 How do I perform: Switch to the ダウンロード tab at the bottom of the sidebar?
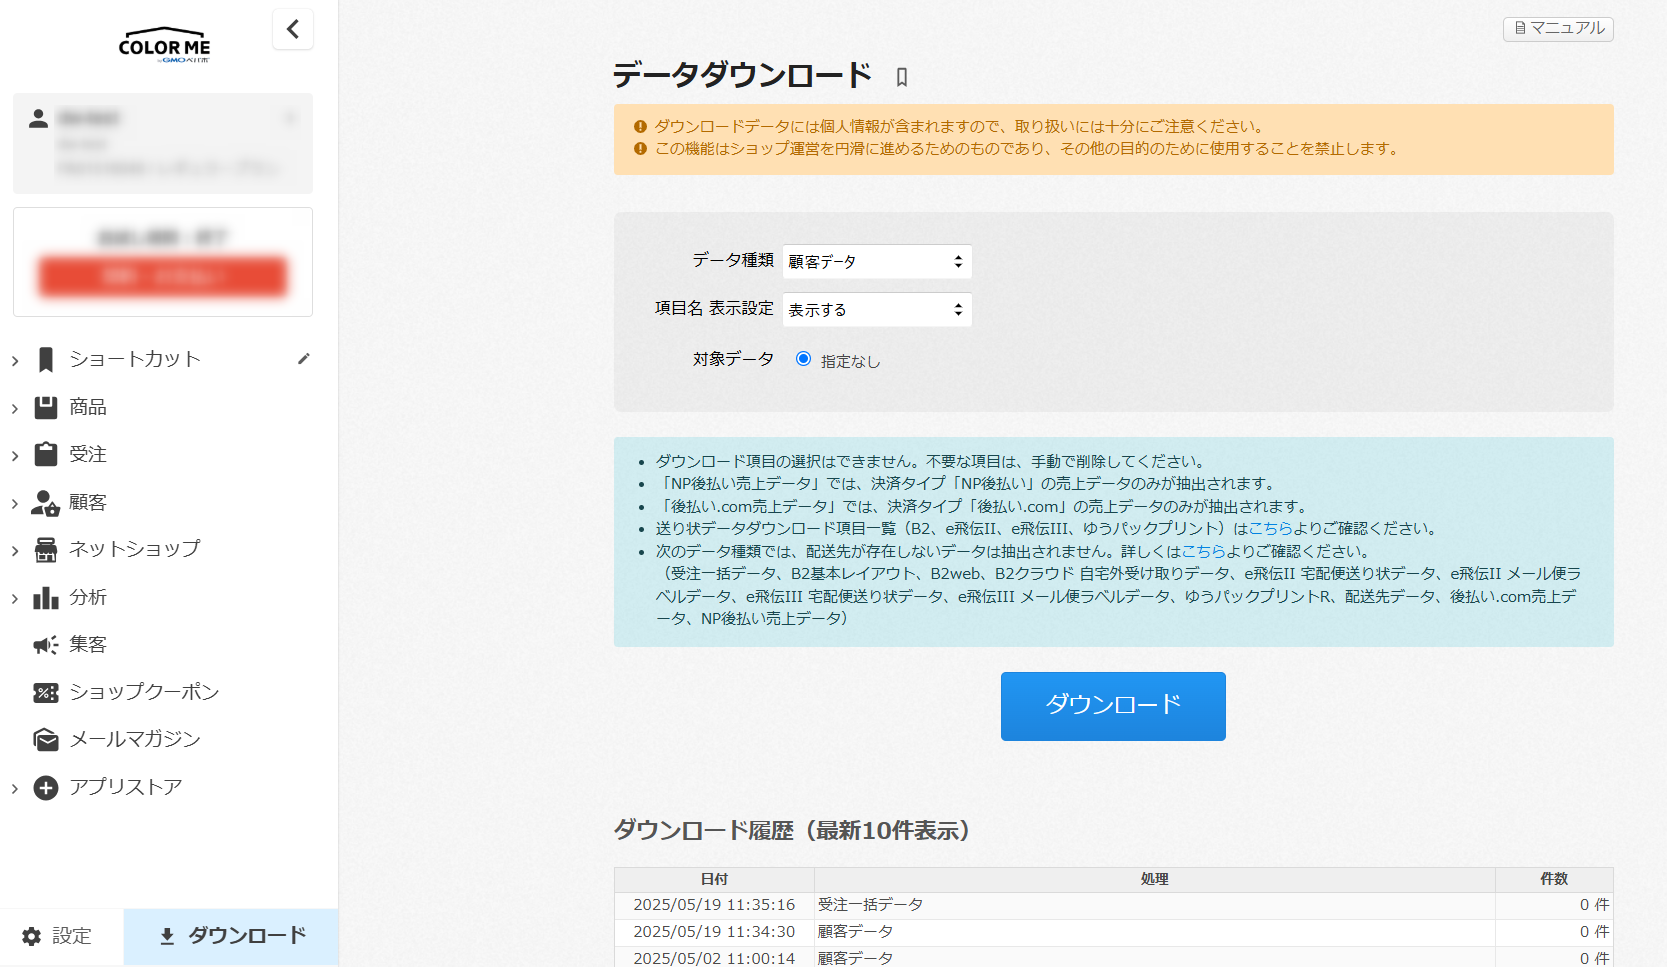232,936
